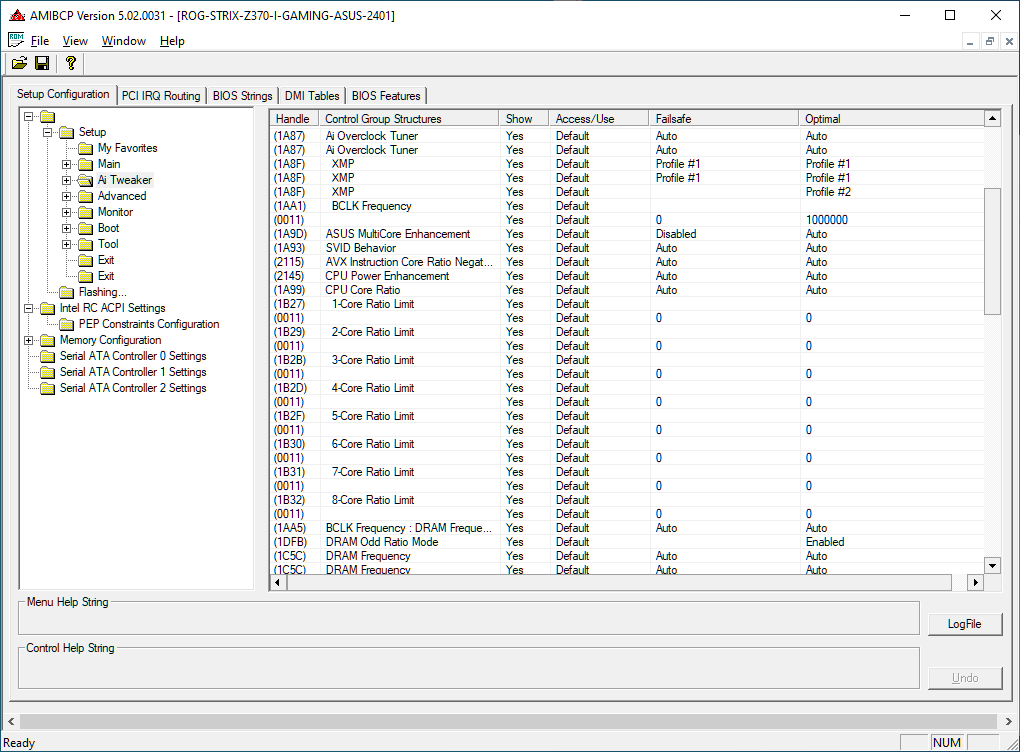
Task: Switch to the BIOS Features tab
Action: coord(386,96)
